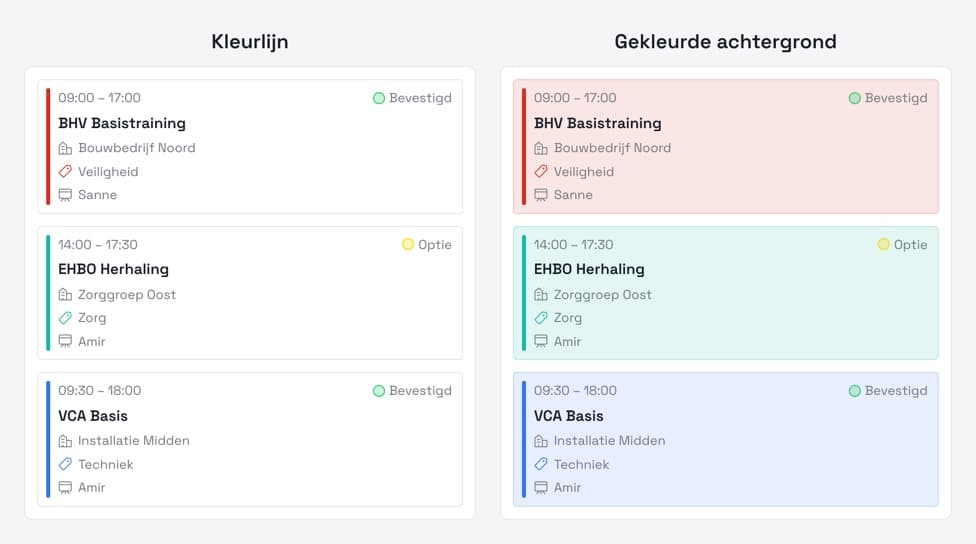The image size is (976, 544).
Task: Click building icon beside Bouwbedrijf Noord in Kleurlijn column
Action: 65,148
